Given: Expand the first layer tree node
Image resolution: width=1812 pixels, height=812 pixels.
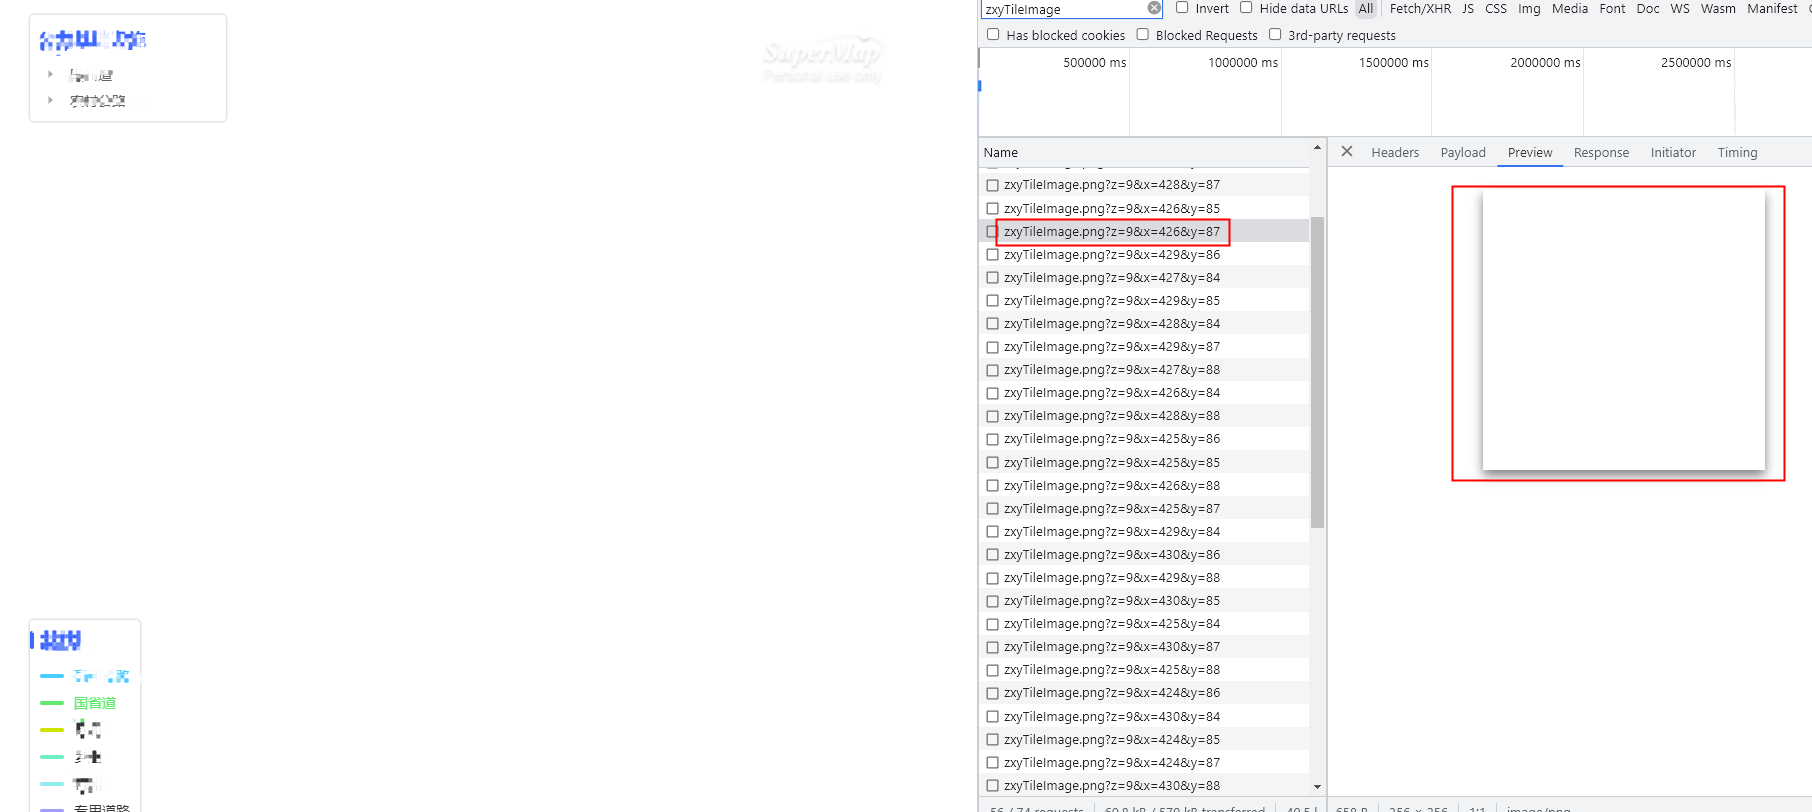Looking at the screenshot, I should pos(50,74).
